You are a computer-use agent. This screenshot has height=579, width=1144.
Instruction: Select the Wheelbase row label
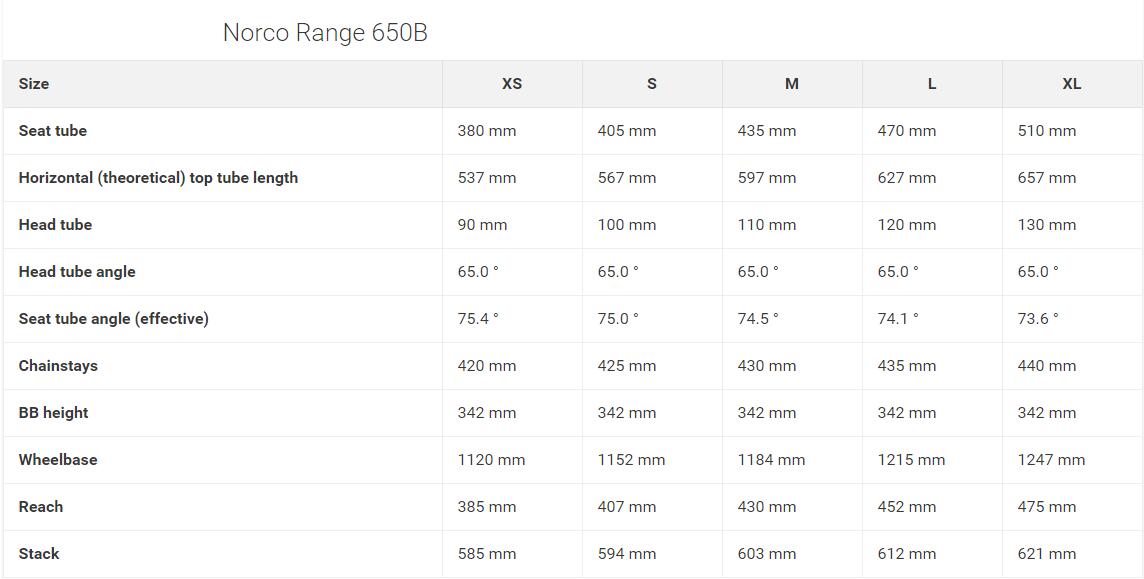pos(58,460)
